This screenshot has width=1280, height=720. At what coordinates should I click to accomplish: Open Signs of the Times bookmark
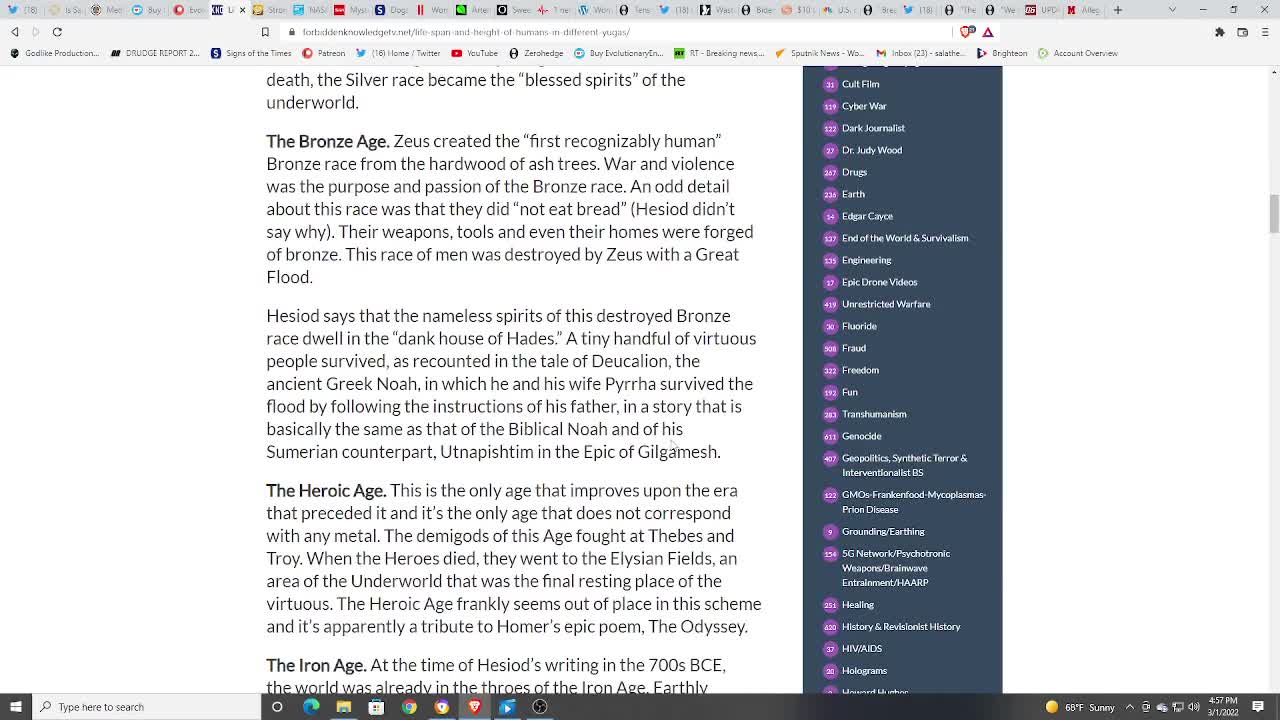(251, 53)
